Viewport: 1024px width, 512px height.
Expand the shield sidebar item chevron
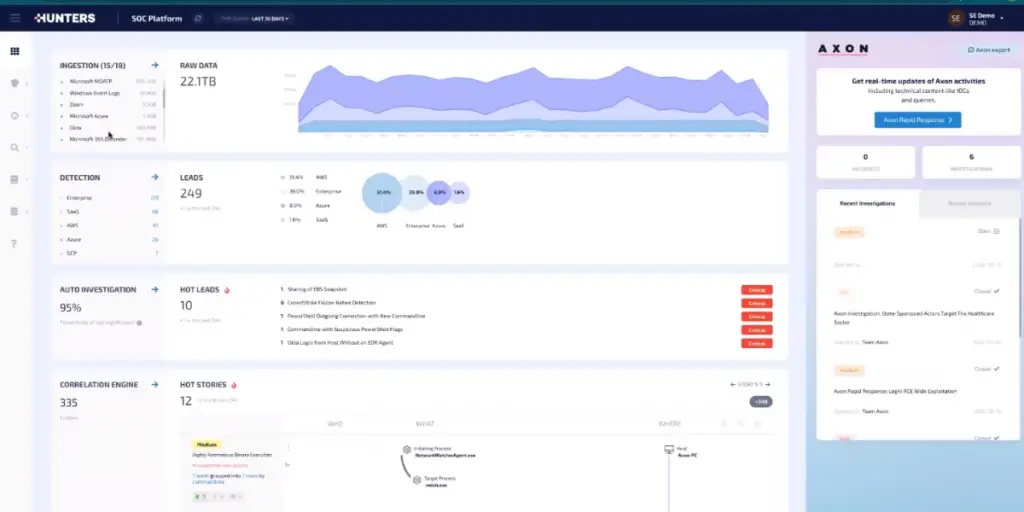[x=27, y=84]
